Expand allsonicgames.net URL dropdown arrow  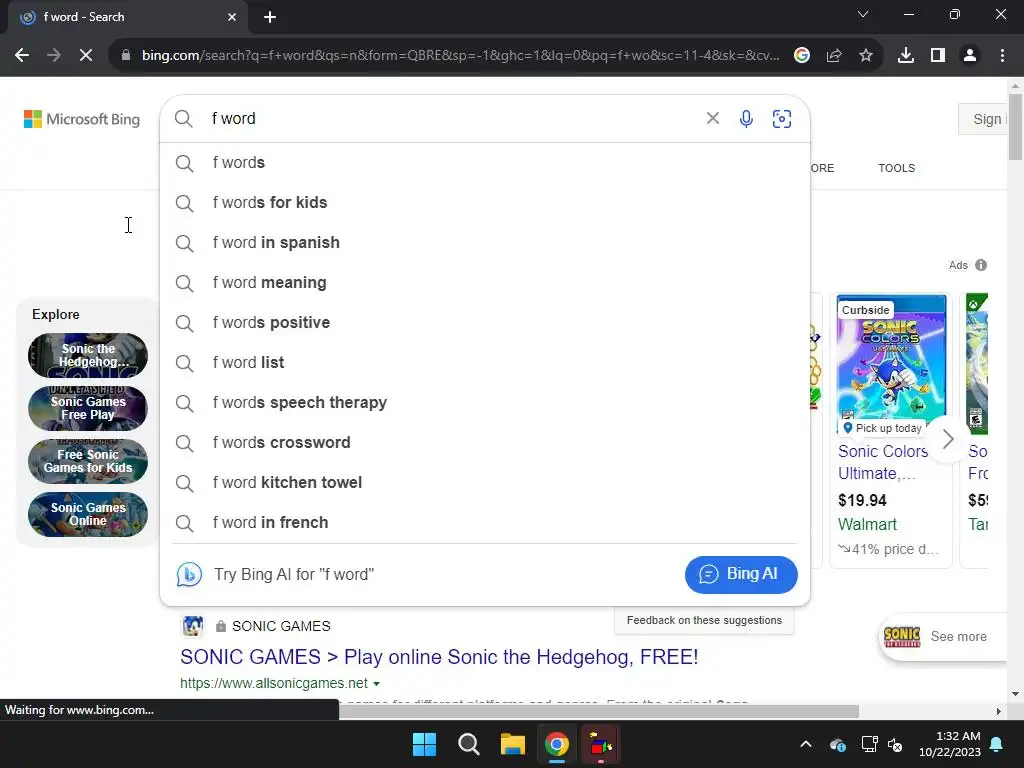[376, 684]
